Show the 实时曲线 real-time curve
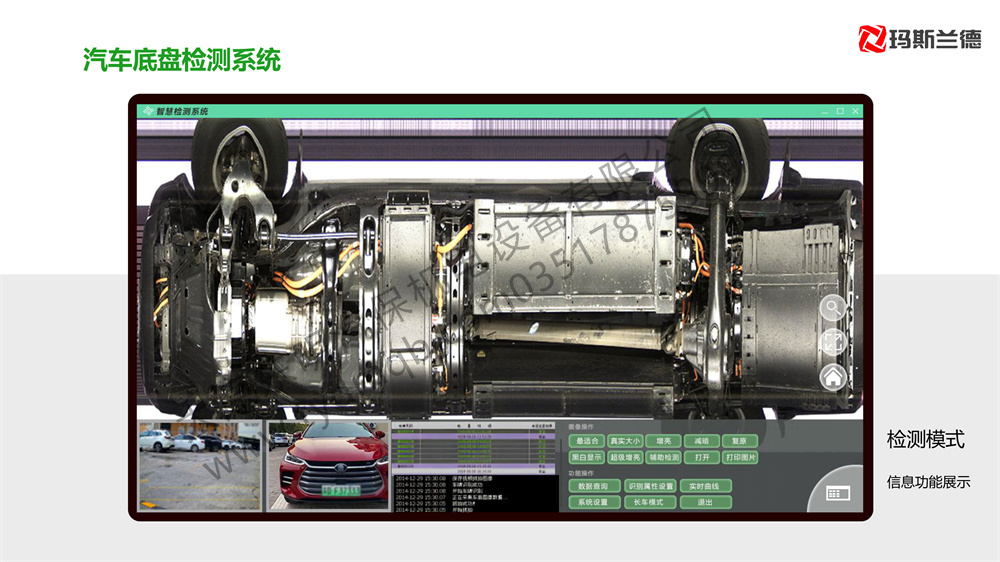The height and width of the screenshot is (562, 1000). [x=705, y=486]
